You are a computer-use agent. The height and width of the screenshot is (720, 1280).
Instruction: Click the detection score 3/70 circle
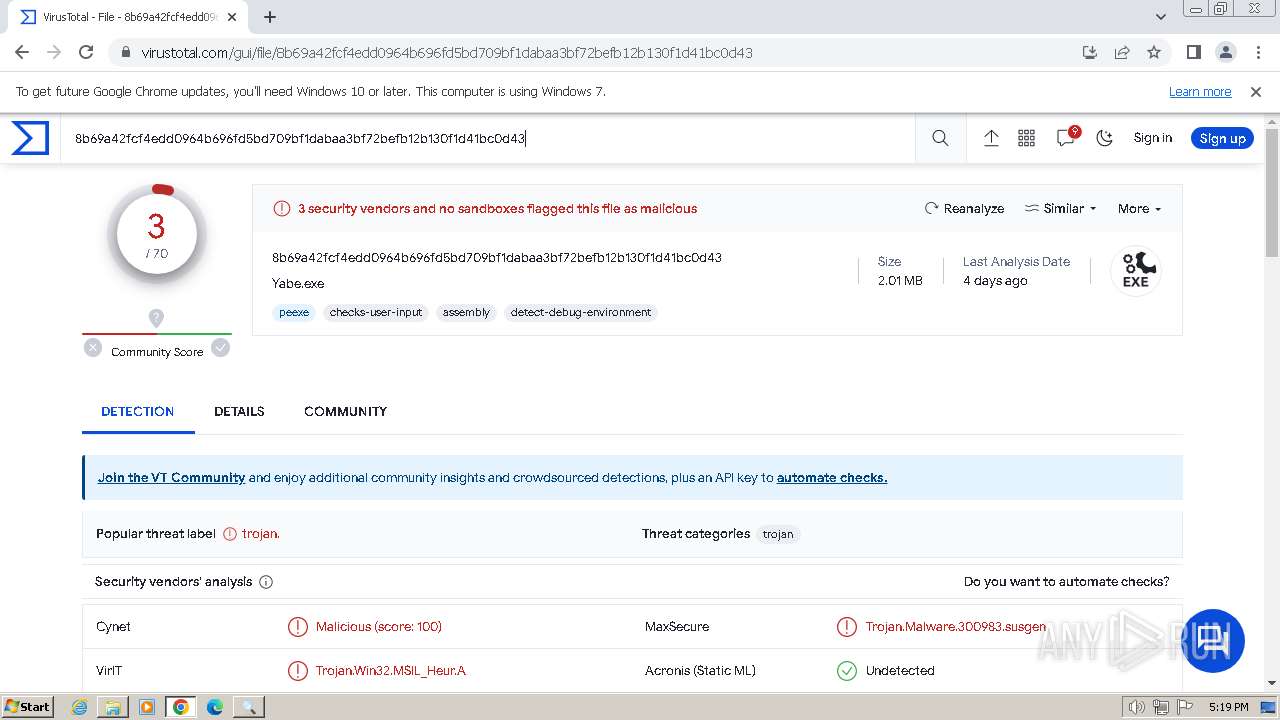coord(157,234)
